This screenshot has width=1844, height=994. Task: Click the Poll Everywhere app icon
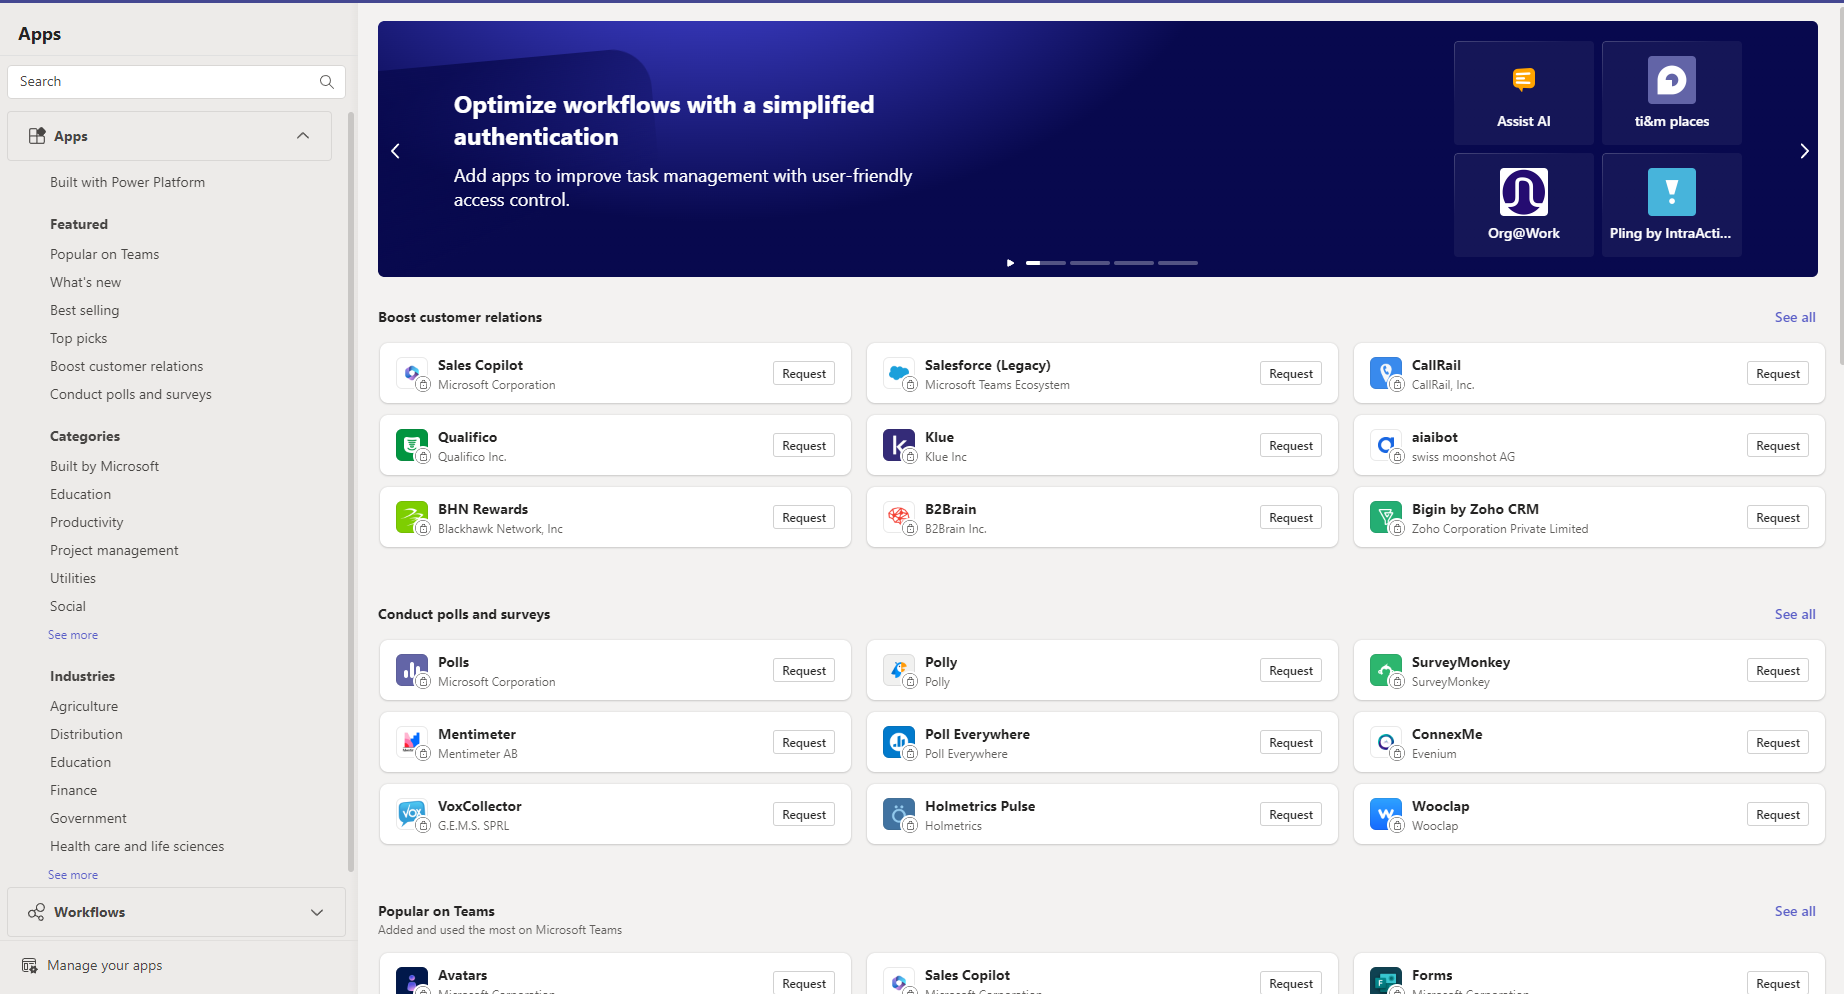pos(899,742)
